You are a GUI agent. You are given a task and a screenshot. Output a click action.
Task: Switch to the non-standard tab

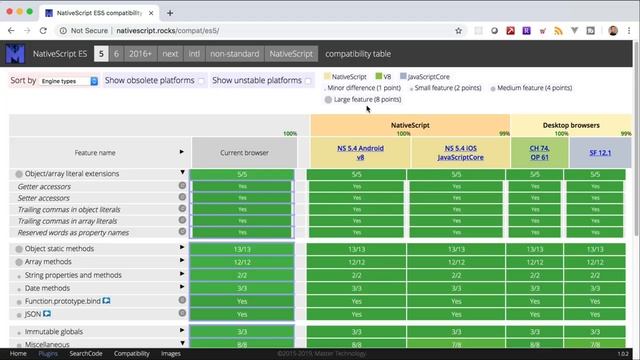(235, 53)
